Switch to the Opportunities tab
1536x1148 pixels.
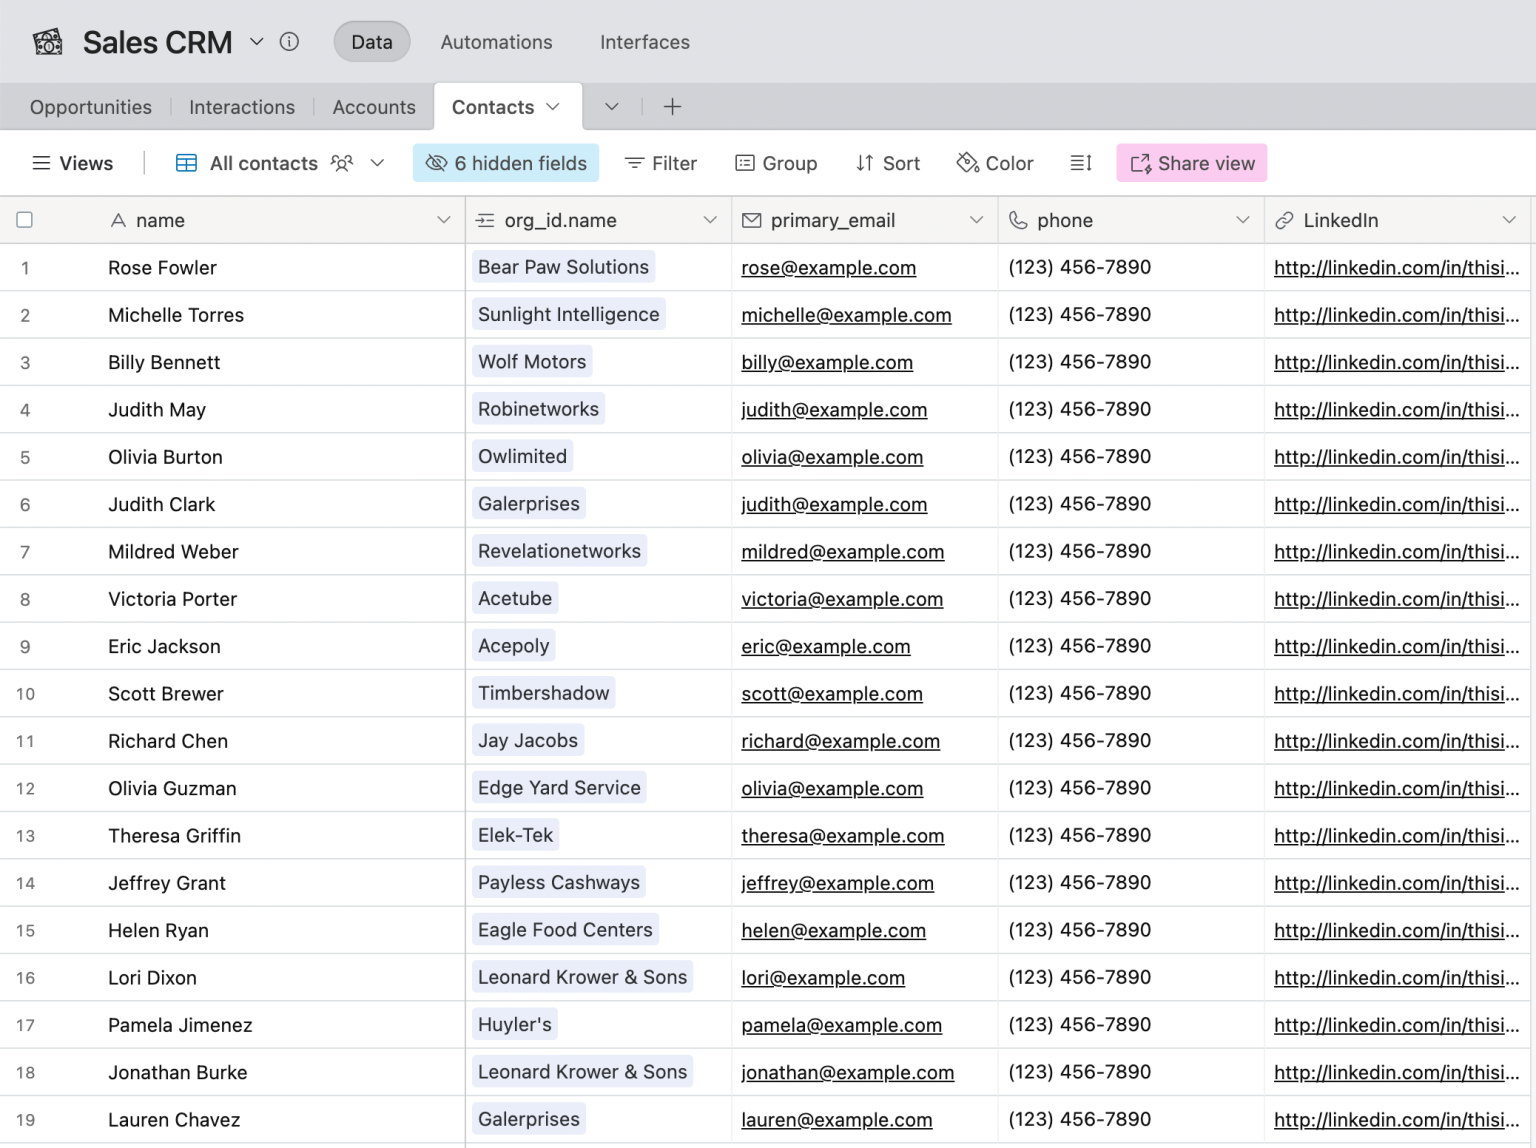91,107
